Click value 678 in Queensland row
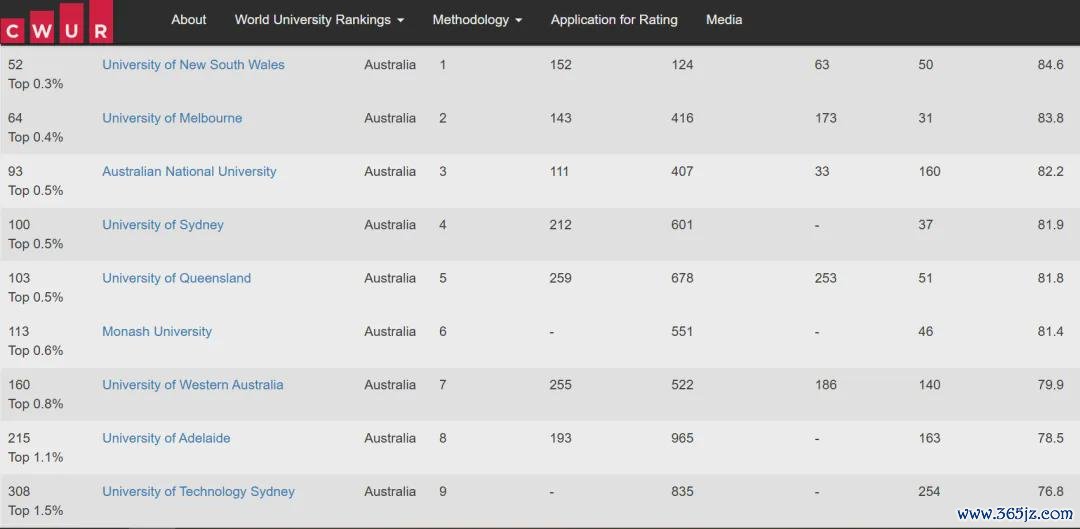 683,278
